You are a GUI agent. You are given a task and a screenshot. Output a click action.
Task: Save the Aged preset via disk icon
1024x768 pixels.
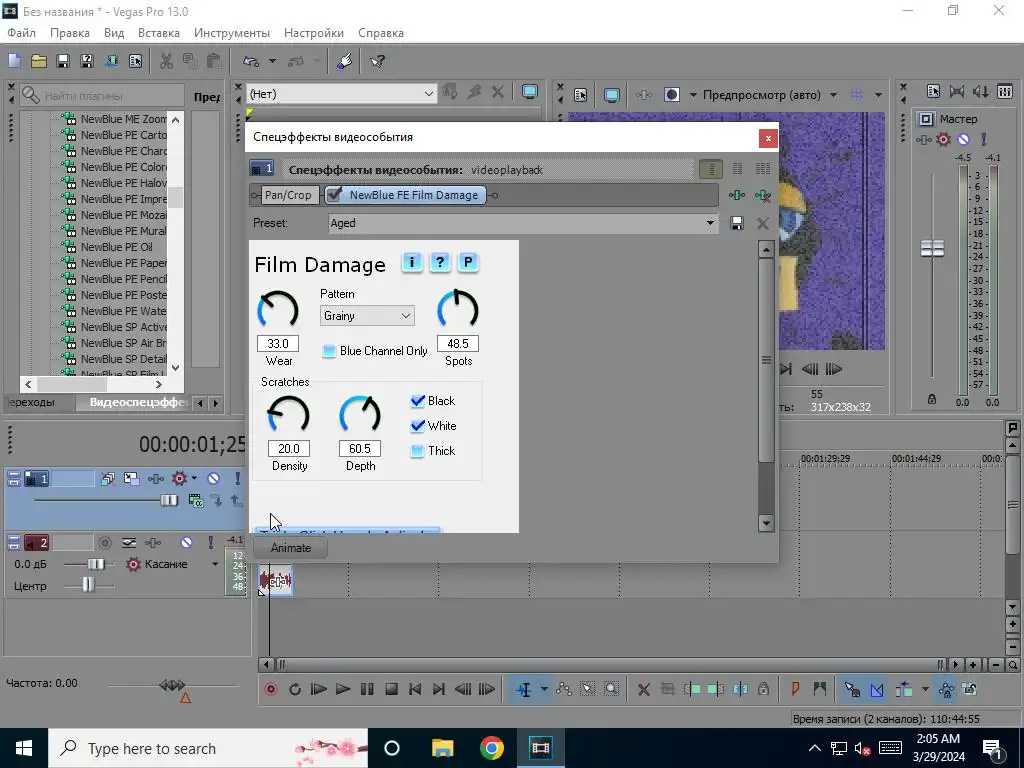coord(737,223)
